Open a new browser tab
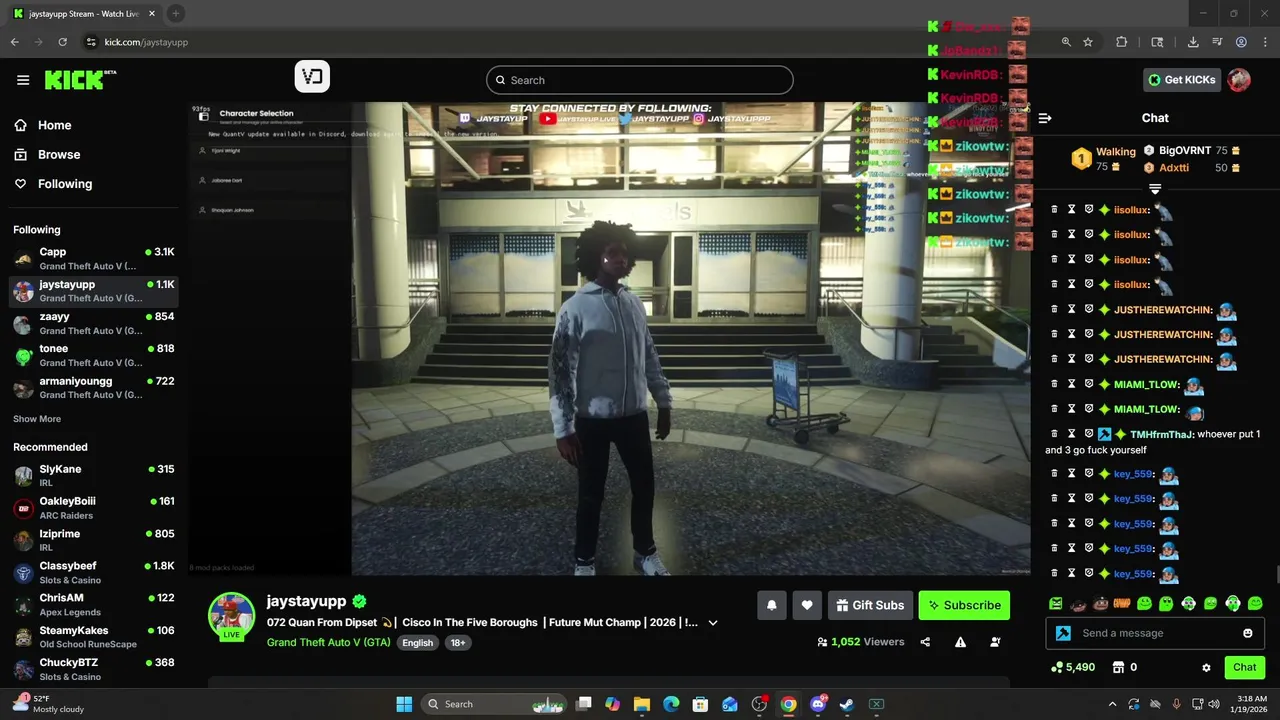 (176, 14)
